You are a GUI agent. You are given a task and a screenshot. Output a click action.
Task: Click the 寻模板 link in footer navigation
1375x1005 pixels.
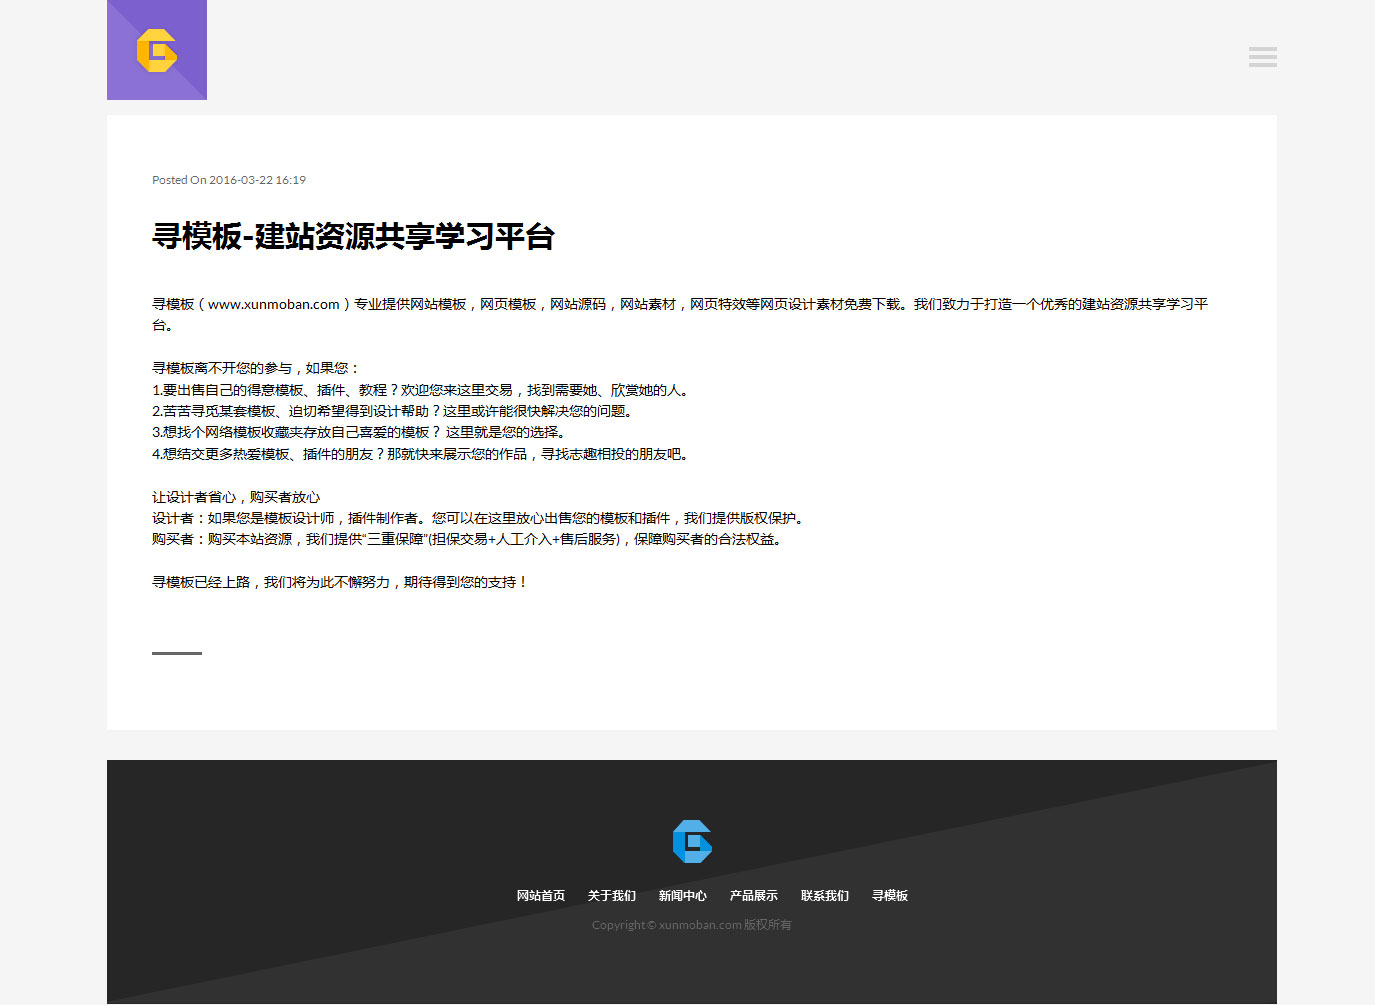pyautogui.click(x=889, y=896)
